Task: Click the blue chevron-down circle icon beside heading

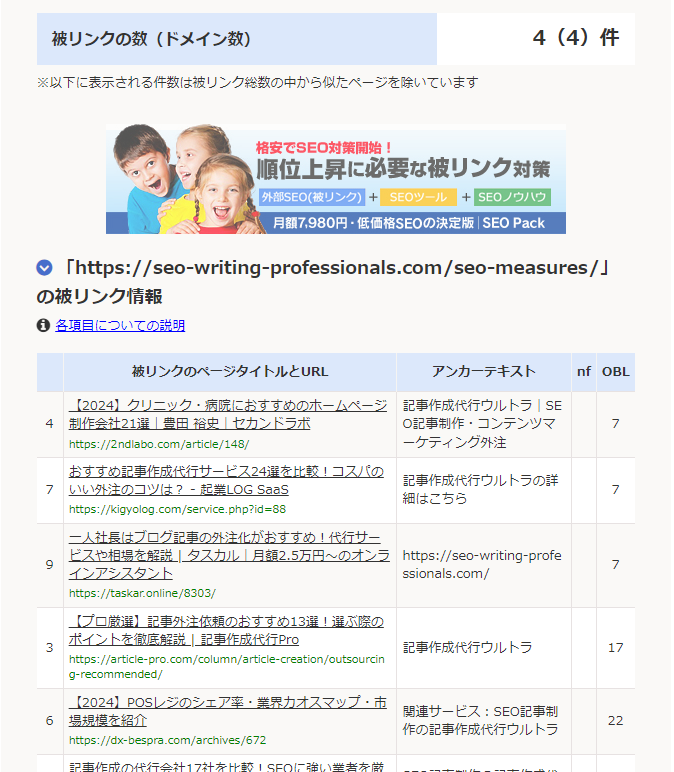Action: [x=44, y=268]
